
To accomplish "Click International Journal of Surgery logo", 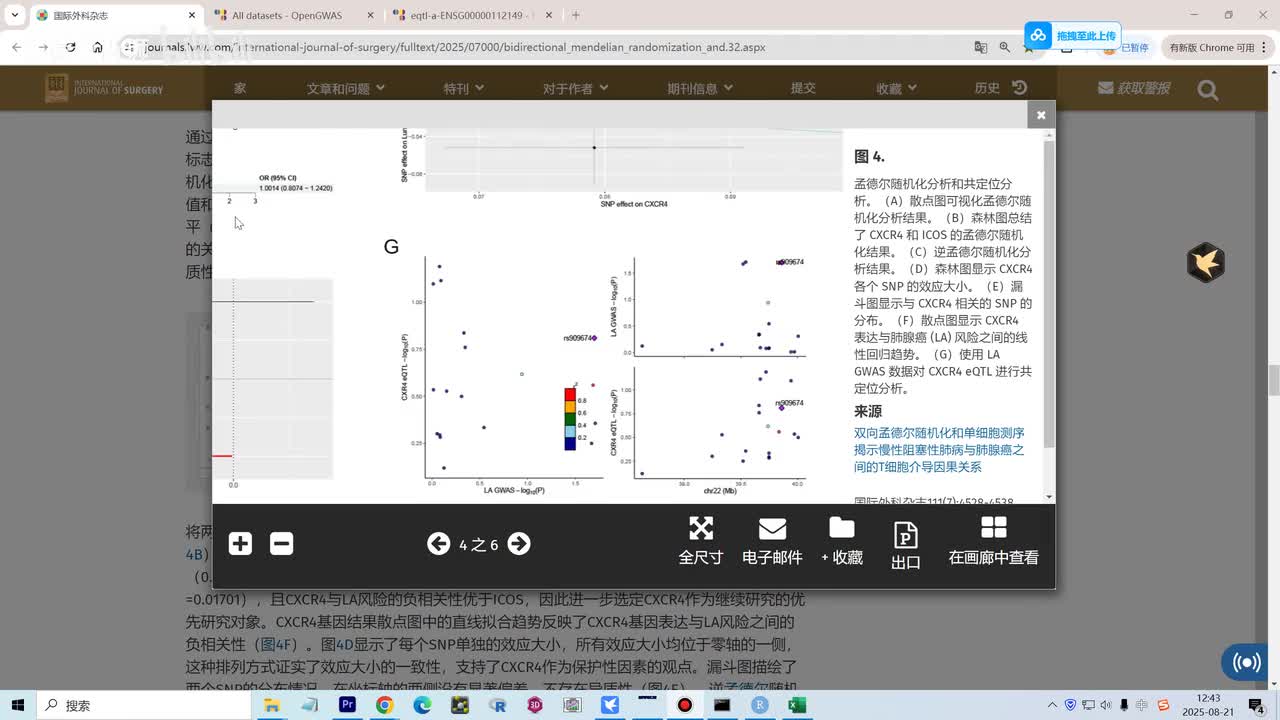I will point(104,89).
